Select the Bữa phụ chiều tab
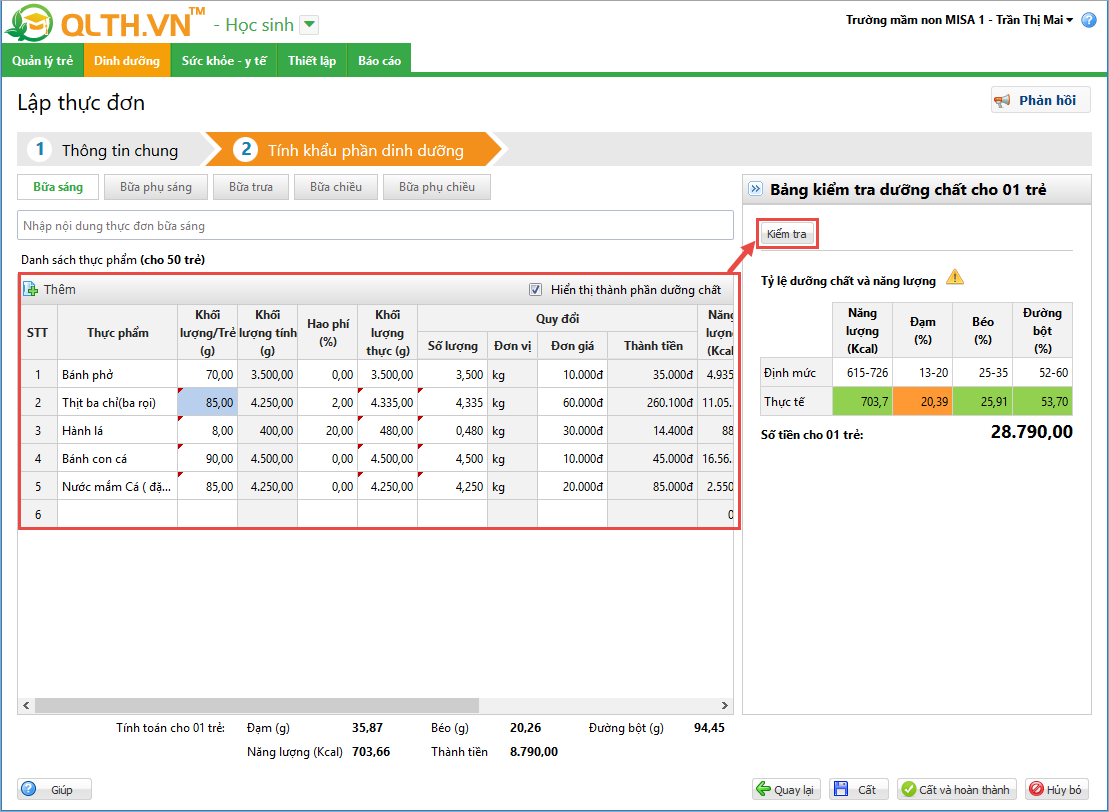Screen dimensions: 1109x812 tap(436, 187)
